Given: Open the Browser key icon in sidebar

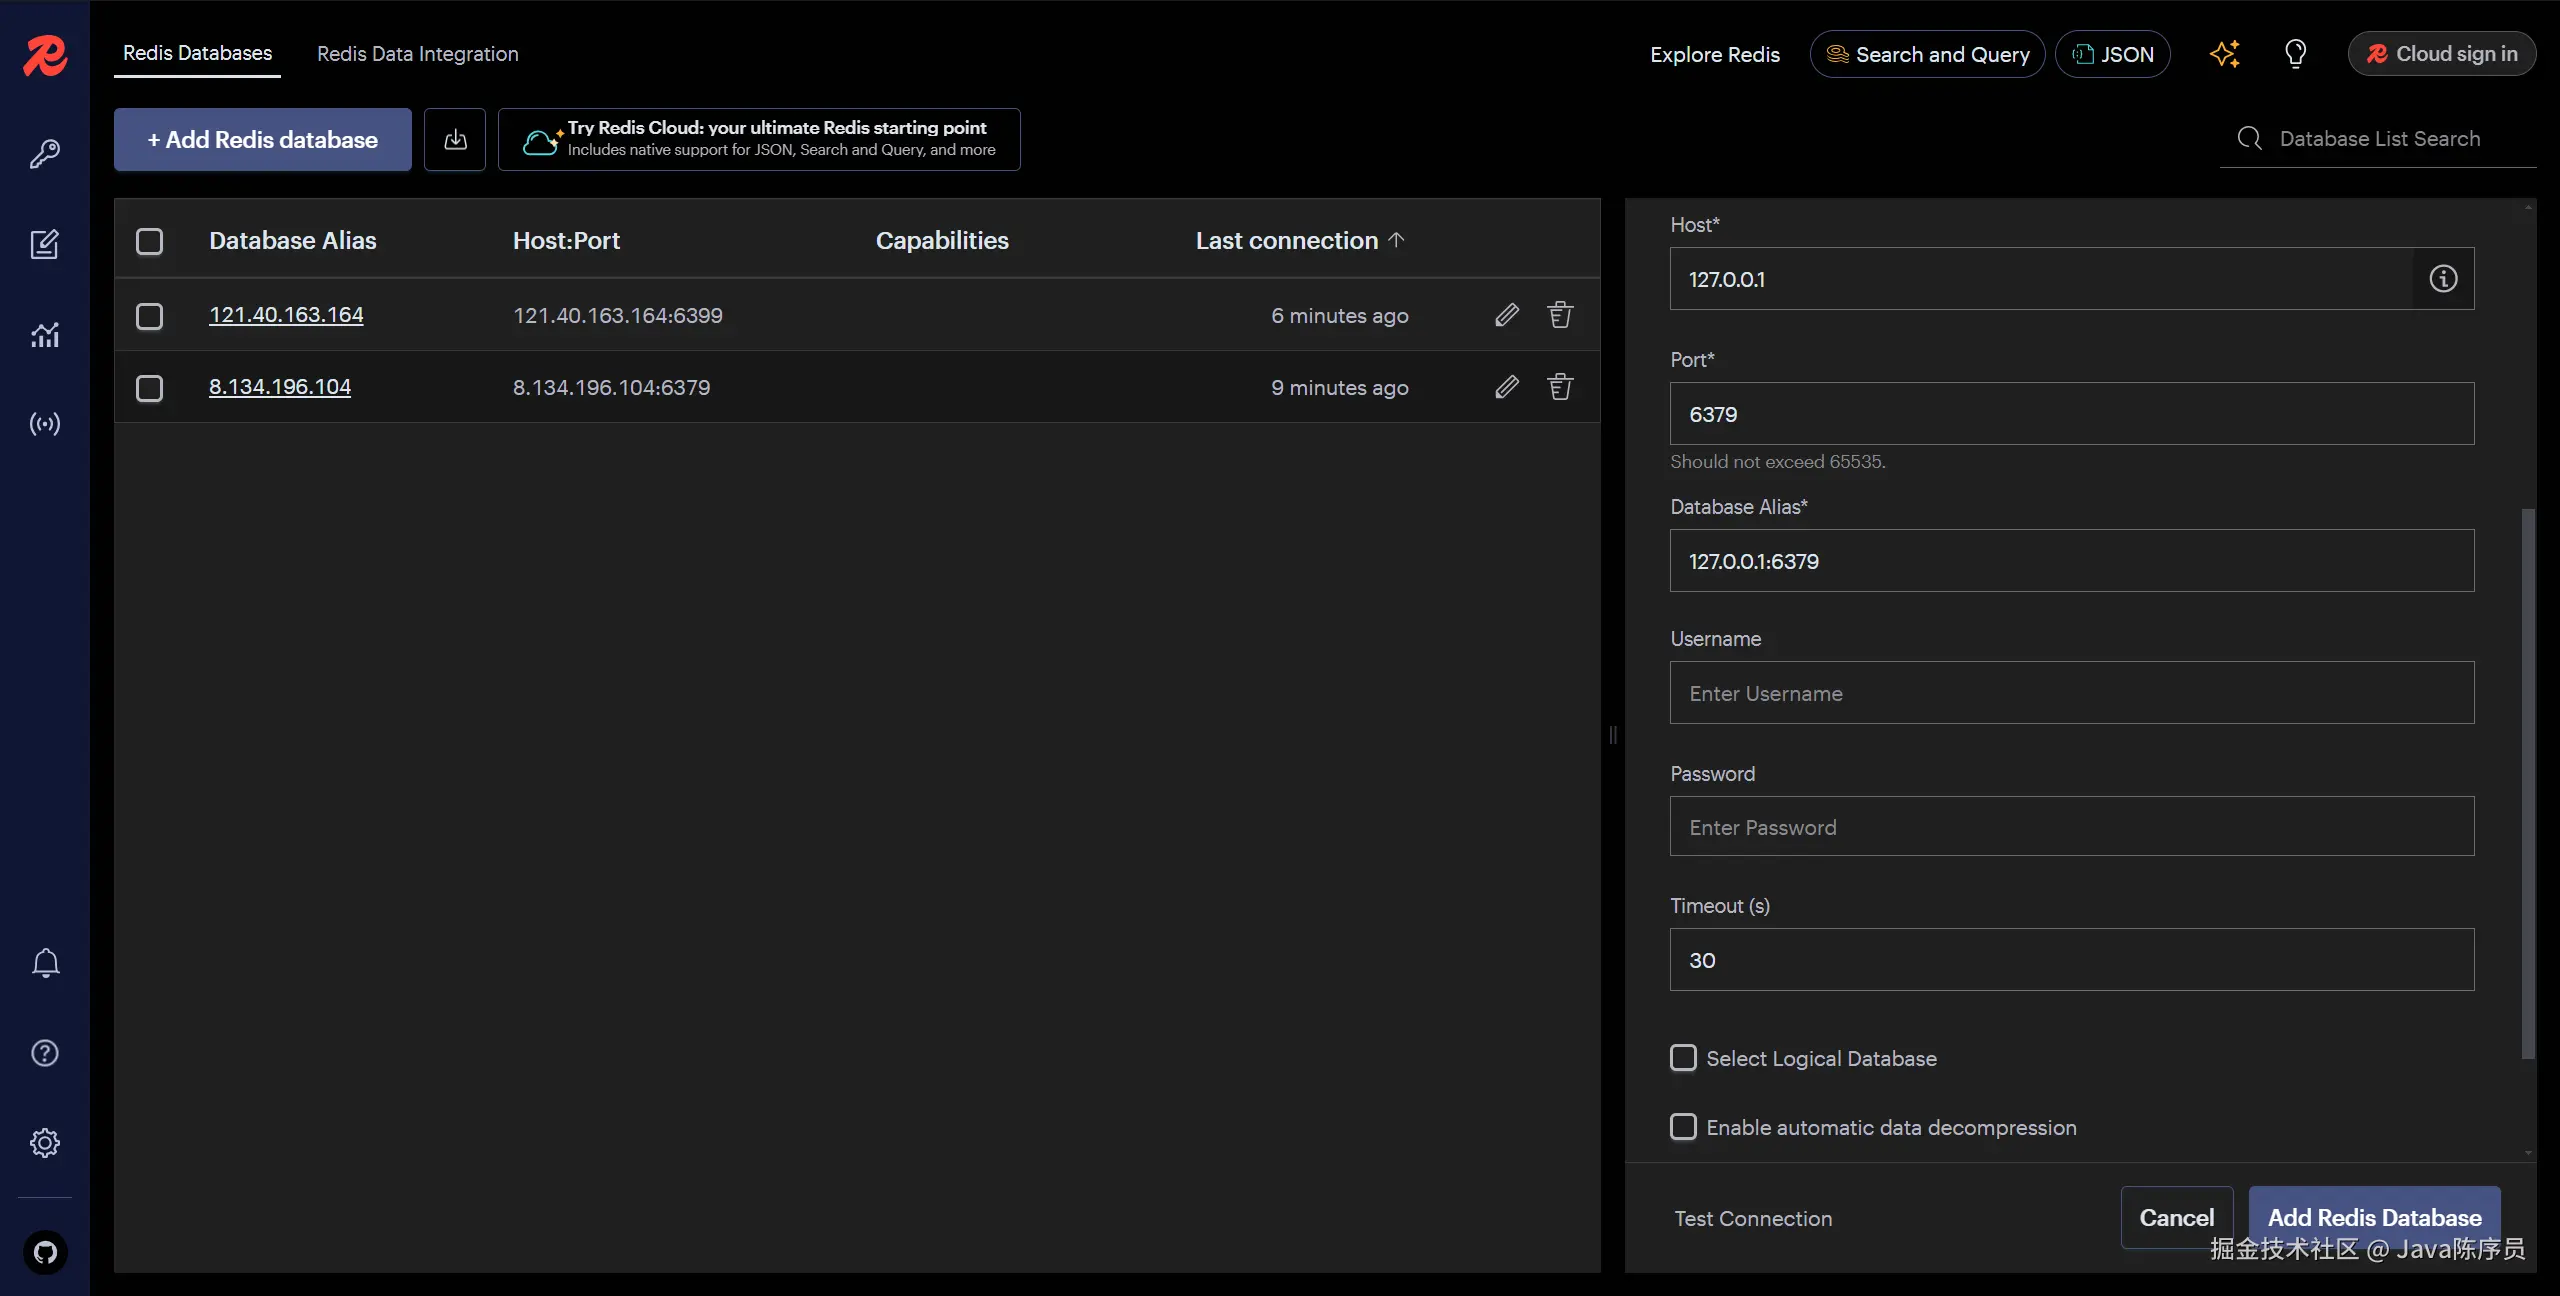Looking at the screenshot, I should click(44, 154).
